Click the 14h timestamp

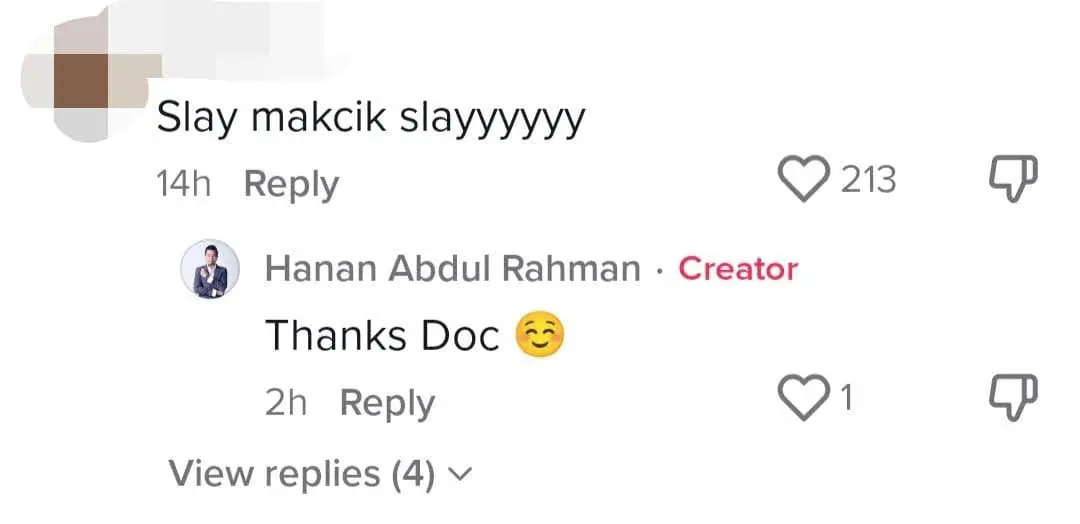click(184, 184)
